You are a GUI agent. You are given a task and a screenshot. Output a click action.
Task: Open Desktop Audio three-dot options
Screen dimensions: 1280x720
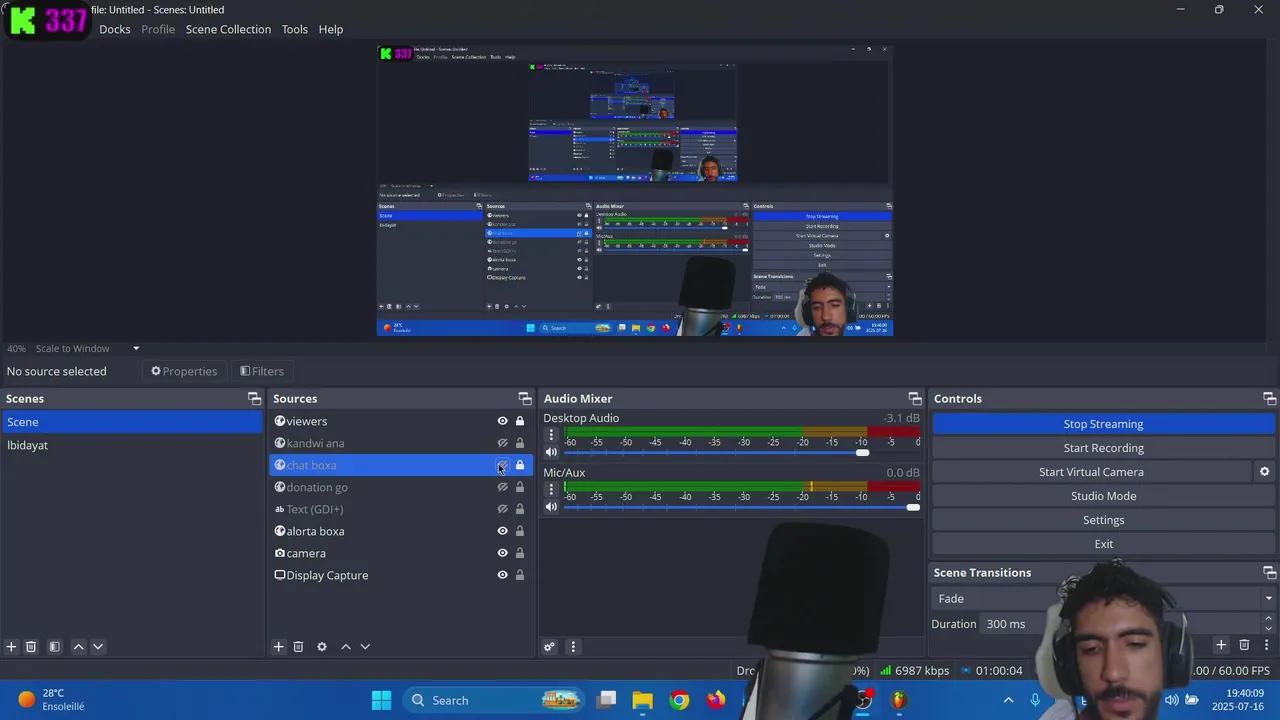tap(551, 435)
